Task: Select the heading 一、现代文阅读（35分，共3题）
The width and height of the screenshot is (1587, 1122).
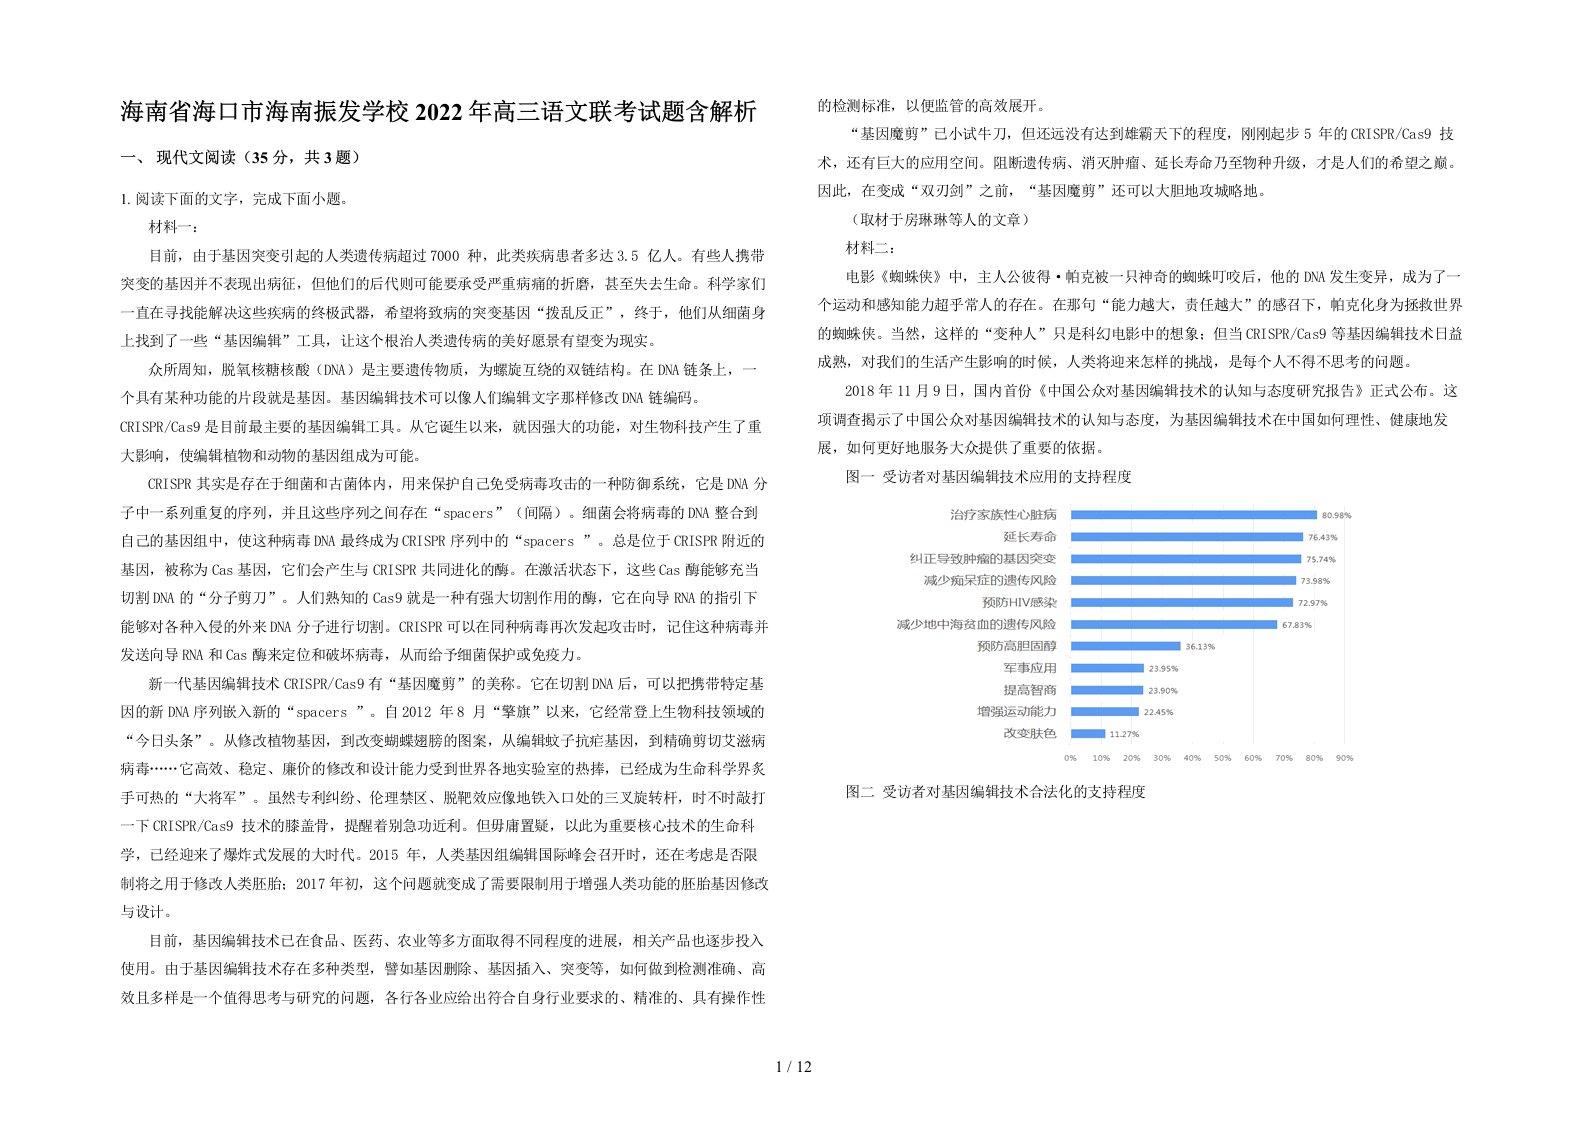Action: click(x=239, y=157)
